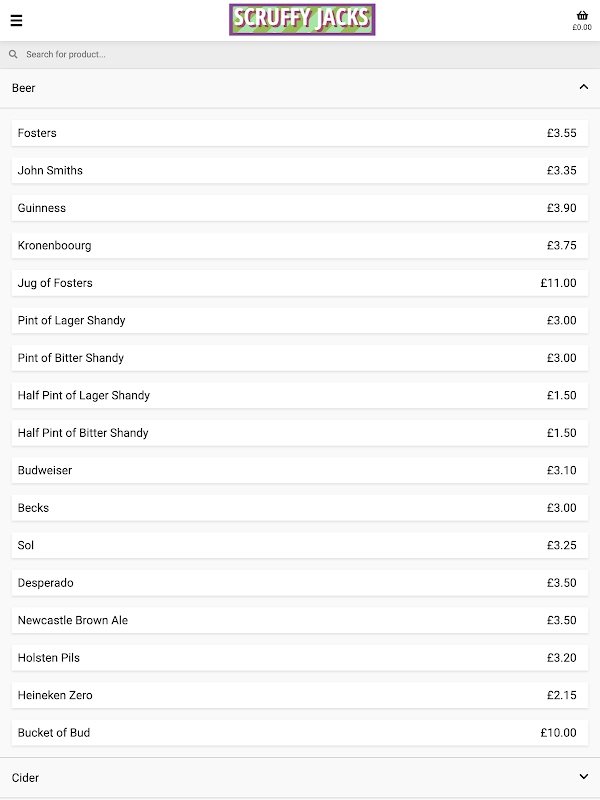The height and width of the screenshot is (800, 600).
Task: Pick the Bucket of Bud
Action: tap(299, 733)
